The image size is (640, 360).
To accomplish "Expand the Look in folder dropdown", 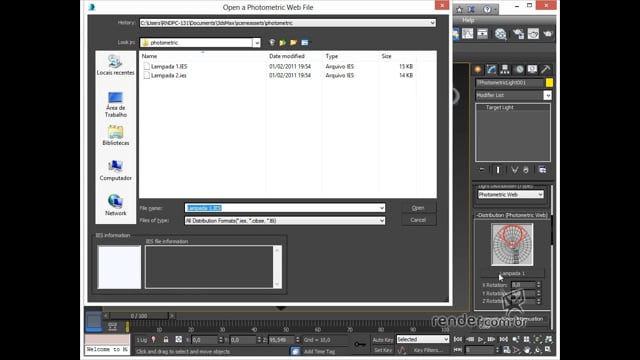I will coord(256,42).
